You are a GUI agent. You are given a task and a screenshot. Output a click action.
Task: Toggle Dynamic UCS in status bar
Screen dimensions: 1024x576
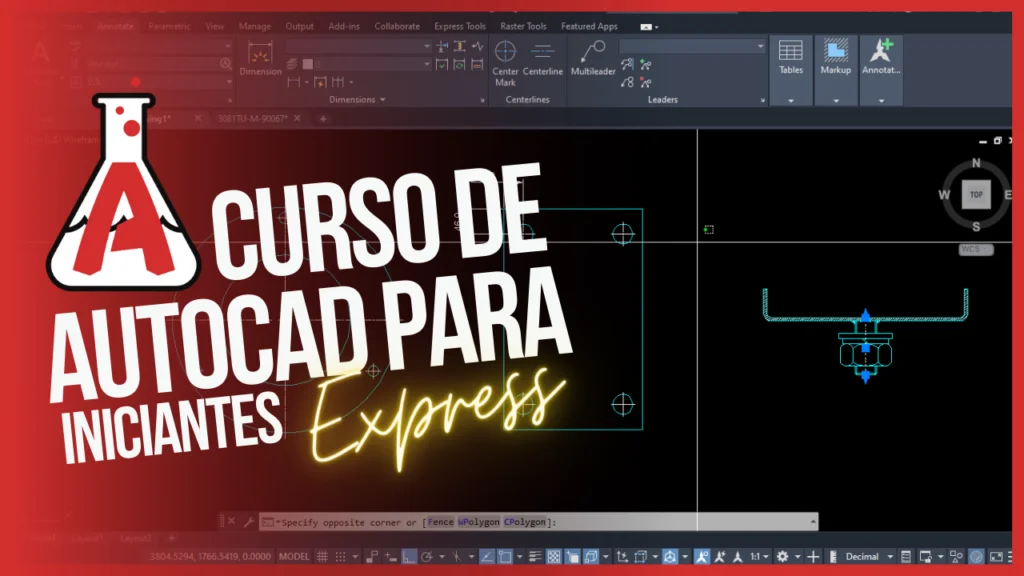pyautogui.click(x=622, y=556)
